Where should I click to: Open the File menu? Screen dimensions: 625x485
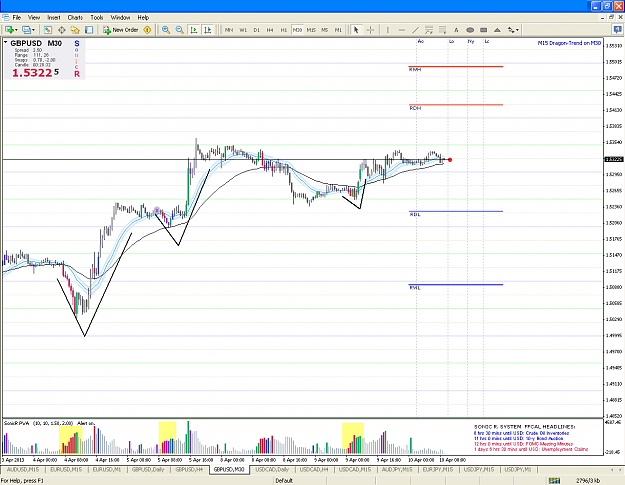[x=17, y=18]
